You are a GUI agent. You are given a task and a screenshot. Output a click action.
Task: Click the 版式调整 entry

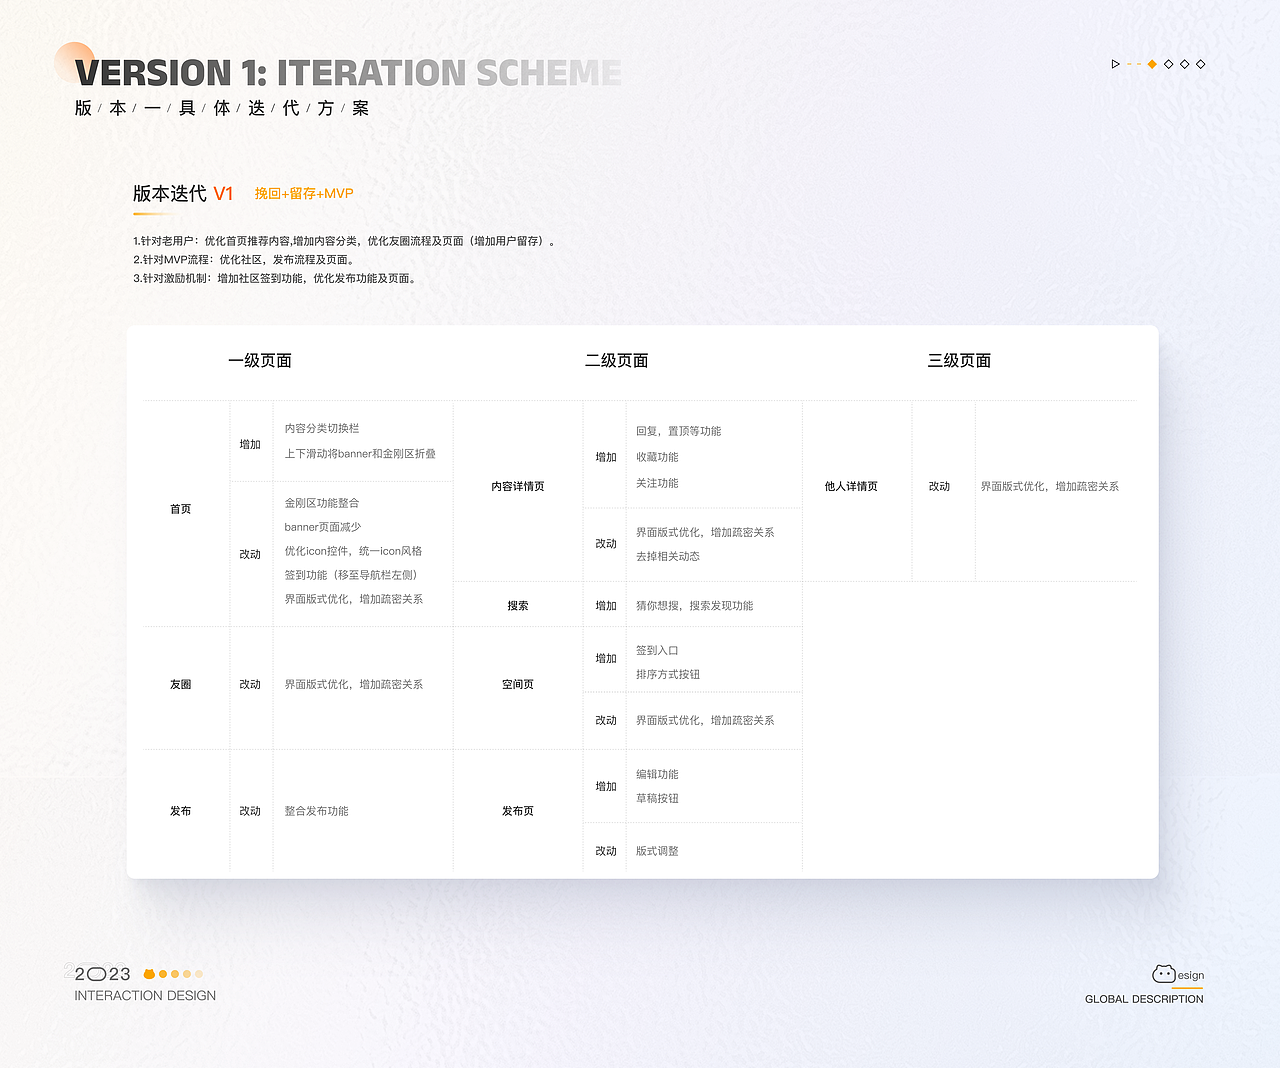pyautogui.click(x=657, y=851)
